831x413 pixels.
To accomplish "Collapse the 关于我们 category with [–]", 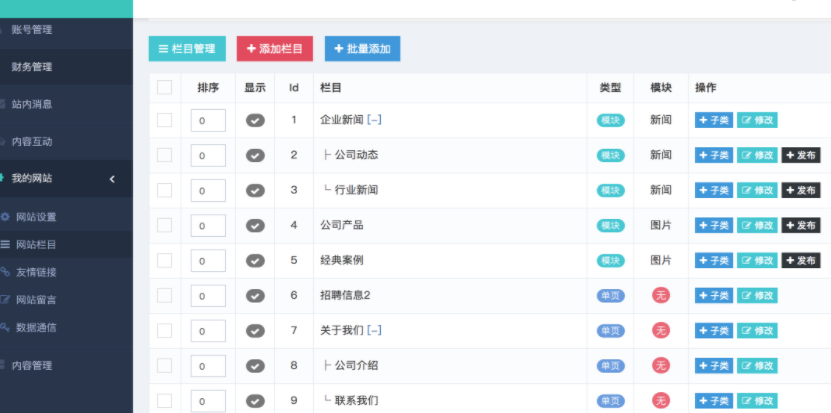I will click(x=374, y=330).
